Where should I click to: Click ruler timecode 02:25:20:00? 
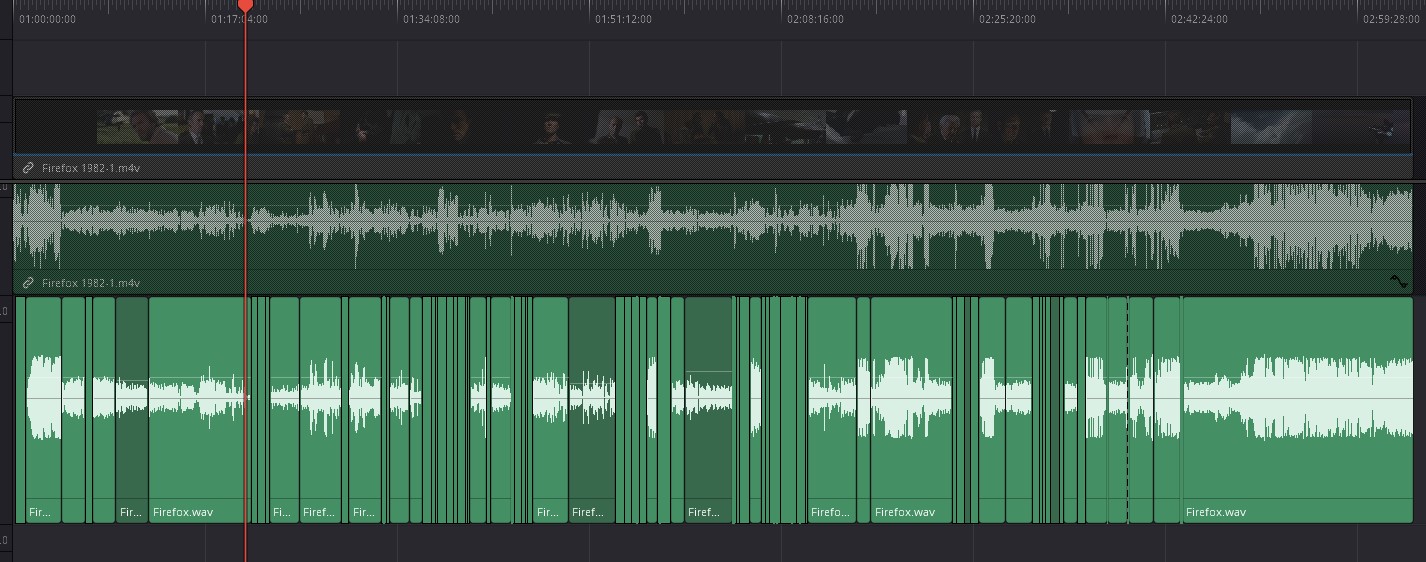(x=1007, y=19)
